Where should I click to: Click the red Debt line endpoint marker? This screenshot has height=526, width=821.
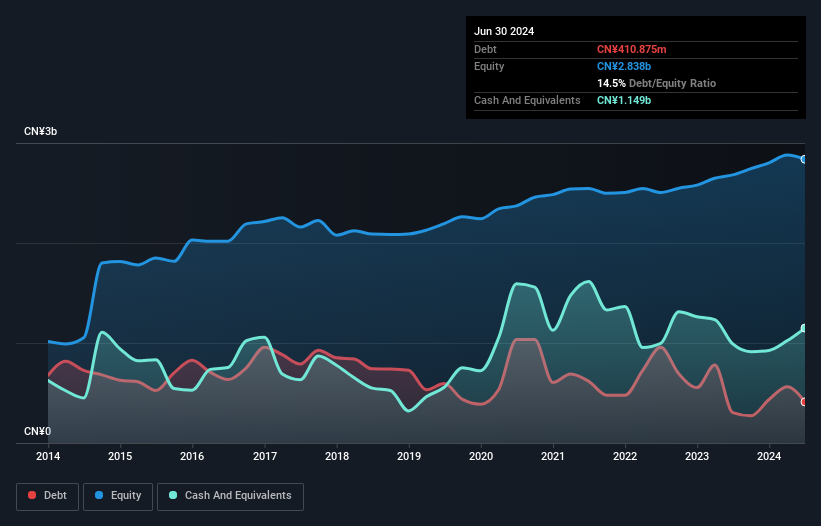point(803,401)
